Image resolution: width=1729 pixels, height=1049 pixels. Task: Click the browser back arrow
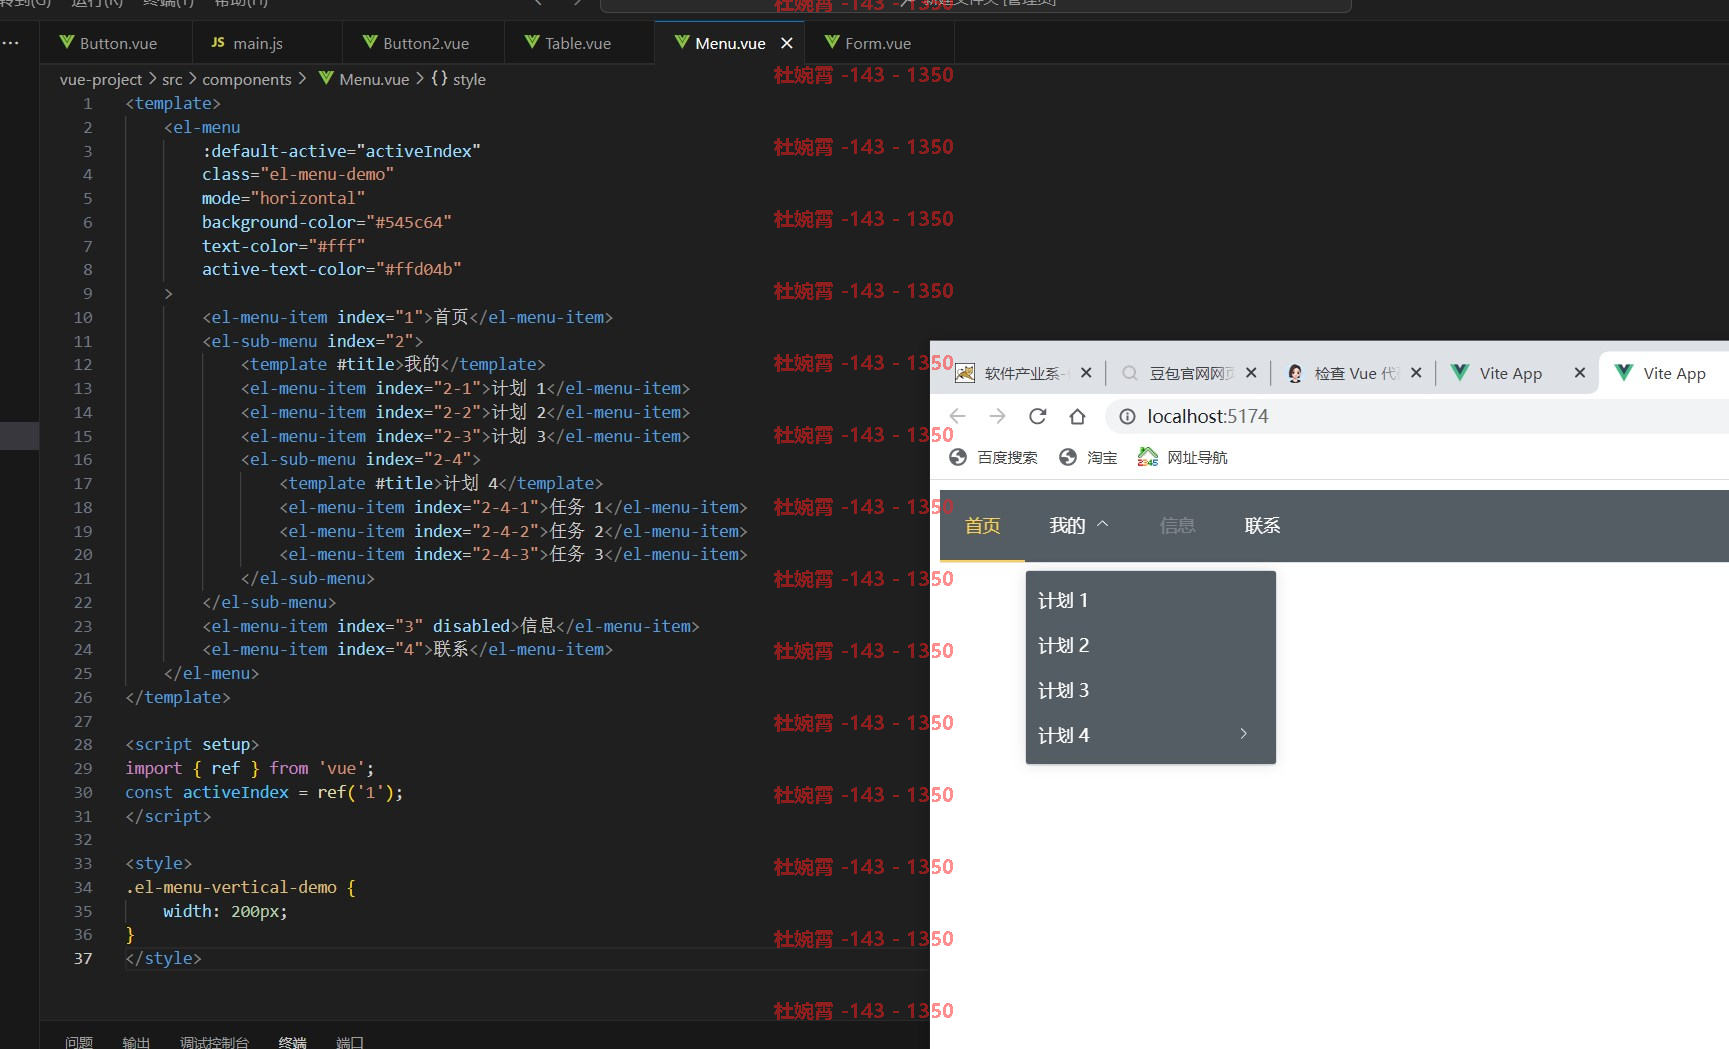click(957, 416)
